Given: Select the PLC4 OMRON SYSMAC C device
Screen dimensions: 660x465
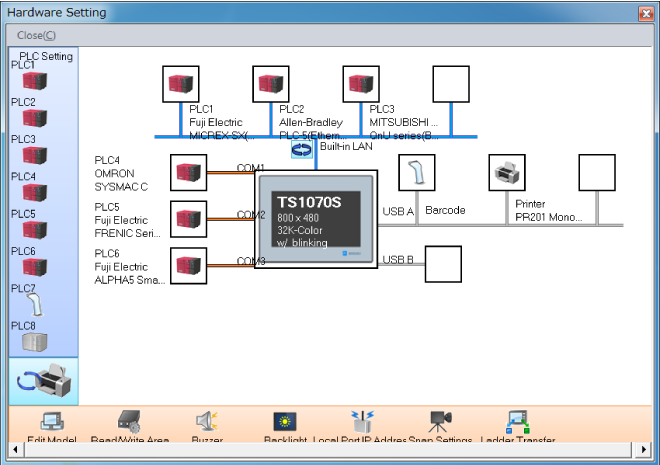Looking at the screenshot, I should tap(189, 172).
